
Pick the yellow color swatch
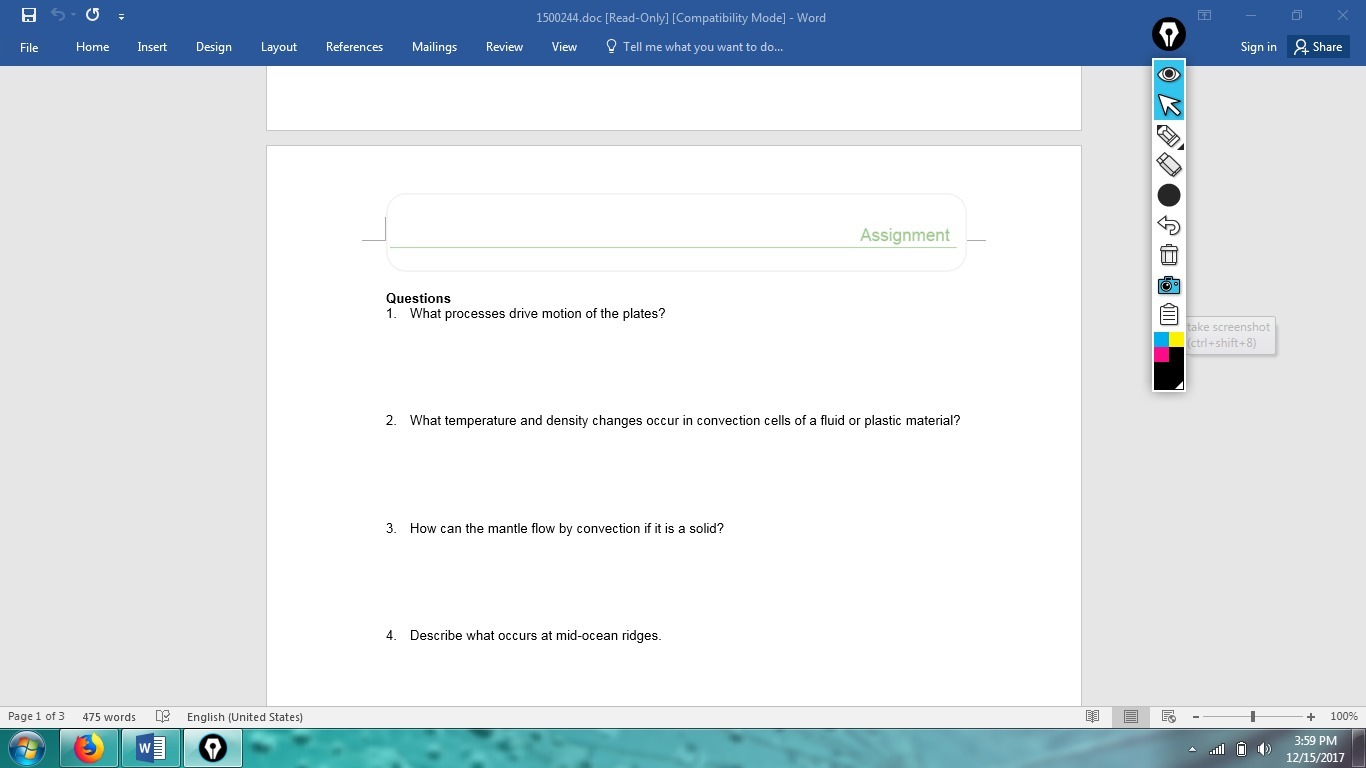[x=1177, y=340]
